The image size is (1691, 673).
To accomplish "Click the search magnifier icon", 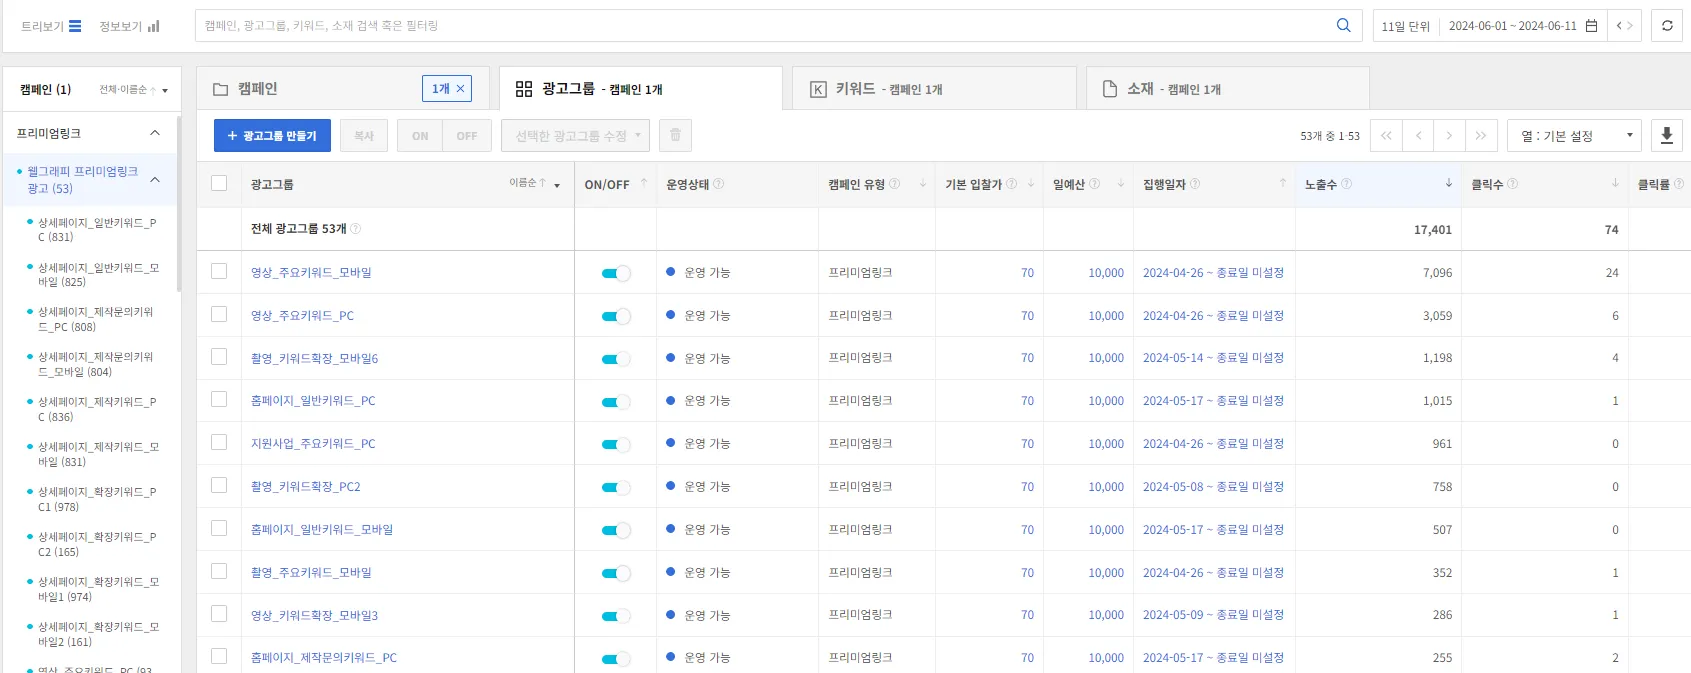I will (1343, 26).
